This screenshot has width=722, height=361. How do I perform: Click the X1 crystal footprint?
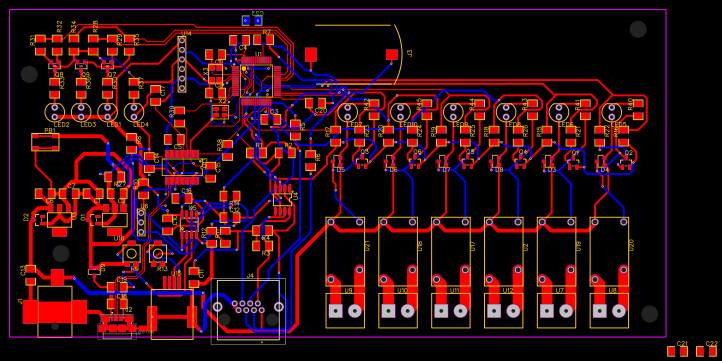point(215,74)
